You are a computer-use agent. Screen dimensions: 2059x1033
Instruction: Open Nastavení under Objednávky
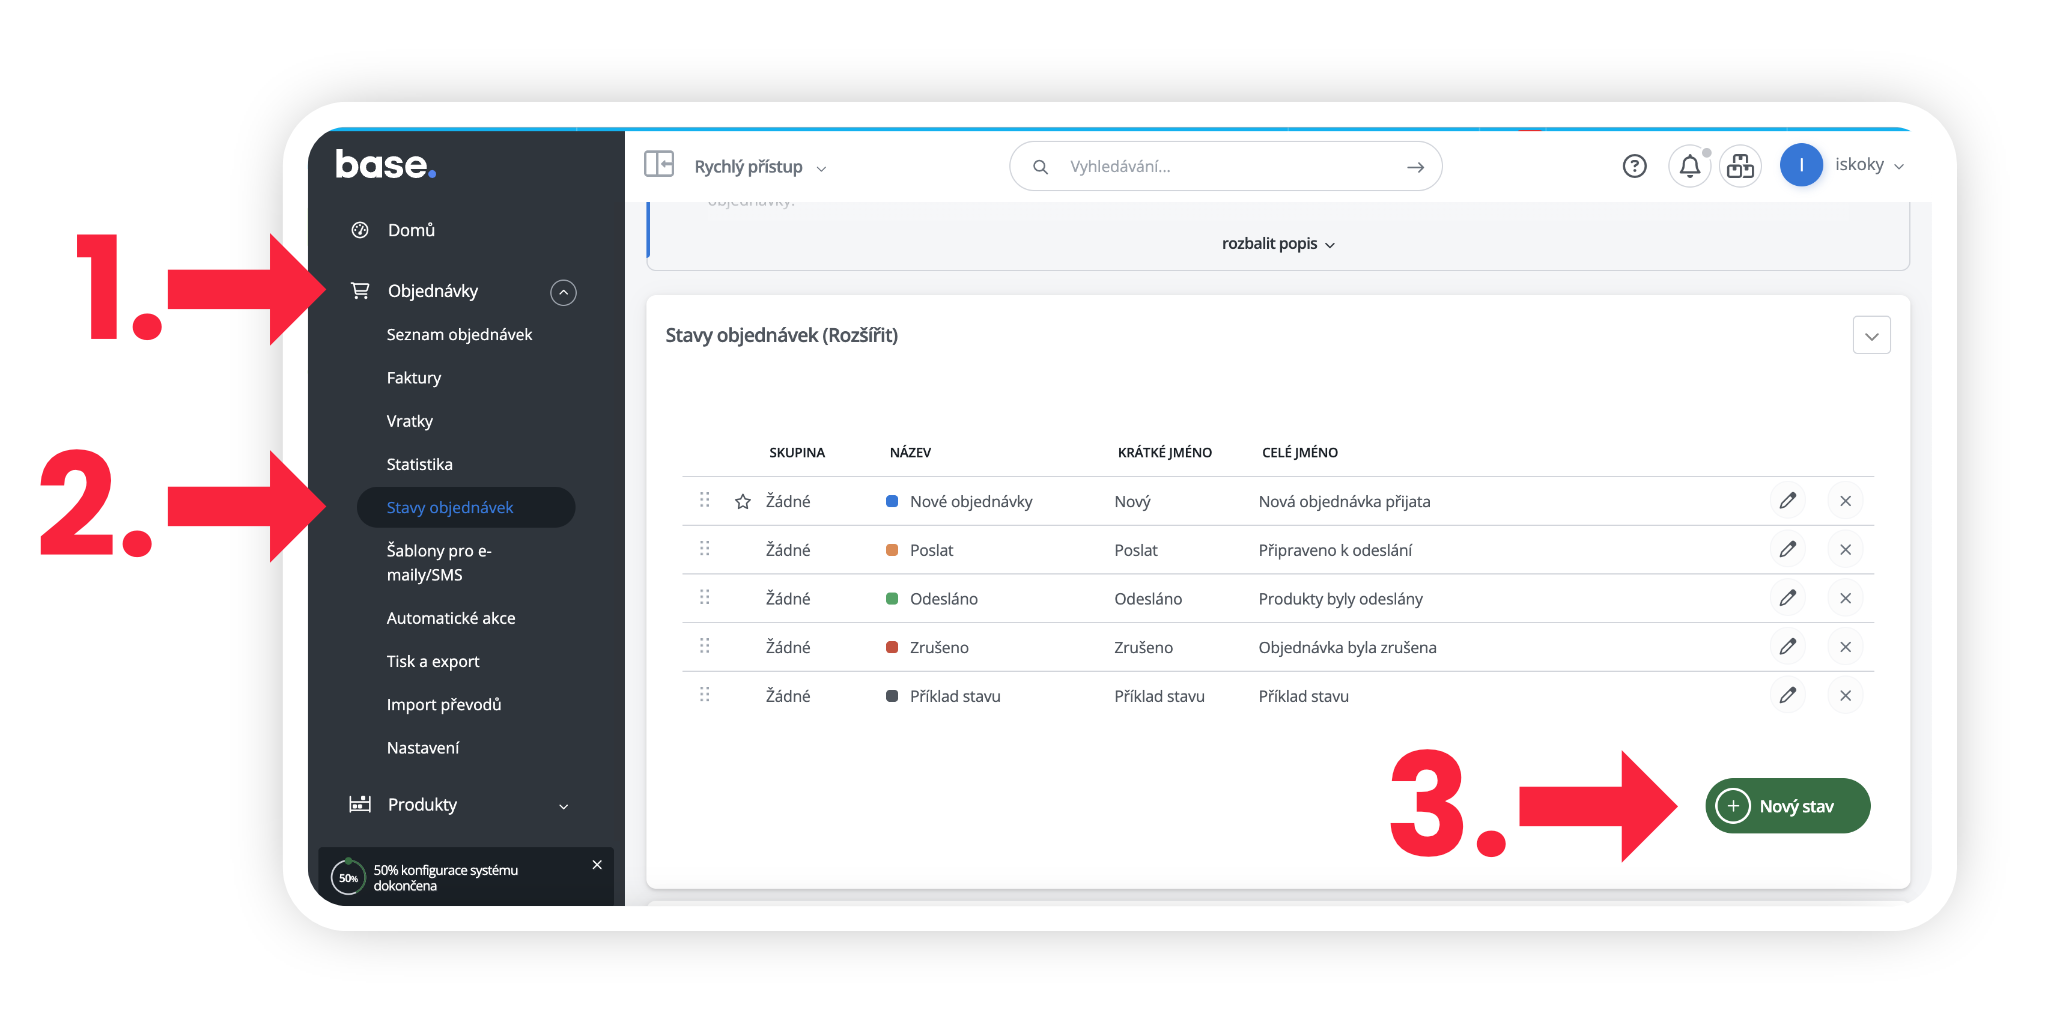point(423,748)
